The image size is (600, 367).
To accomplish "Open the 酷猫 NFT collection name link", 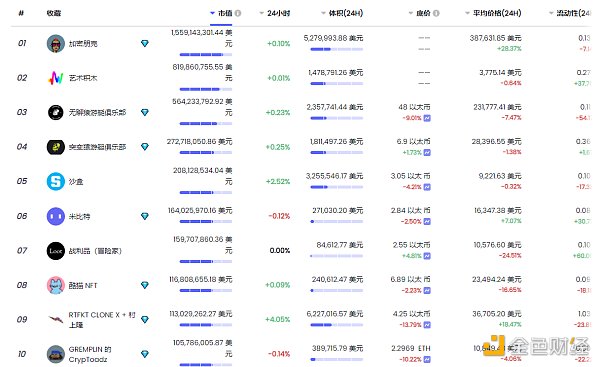I will pos(83,285).
